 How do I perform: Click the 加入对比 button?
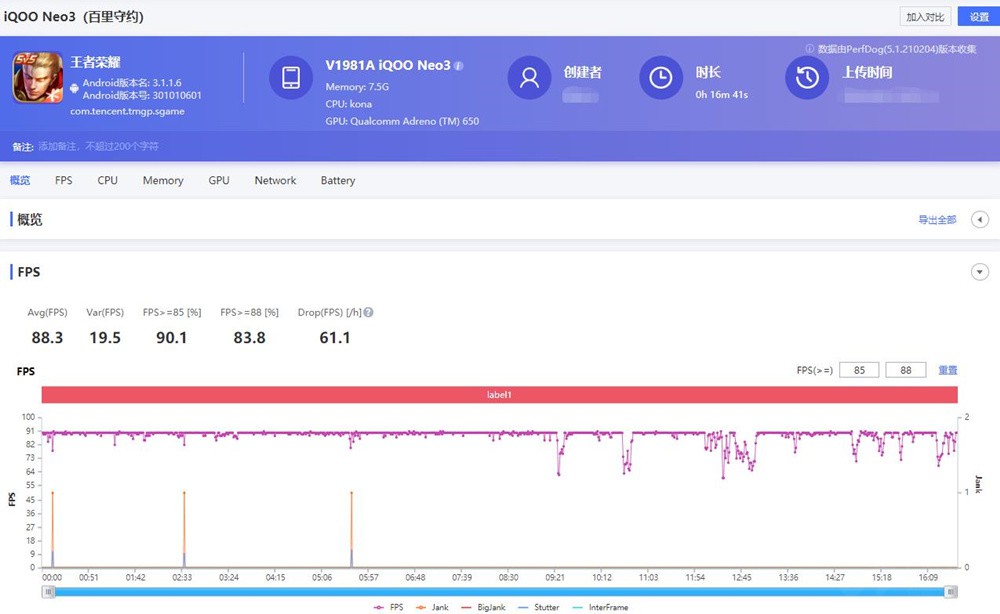[x=925, y=17]
